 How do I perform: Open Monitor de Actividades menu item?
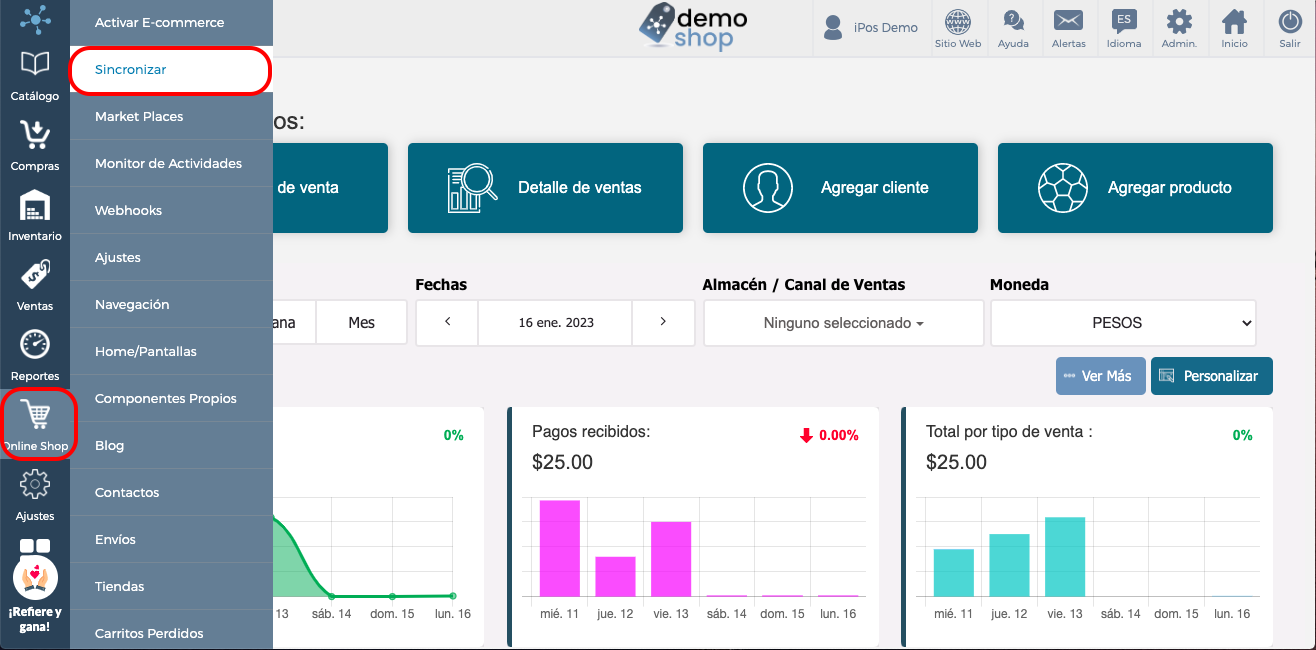171,163
